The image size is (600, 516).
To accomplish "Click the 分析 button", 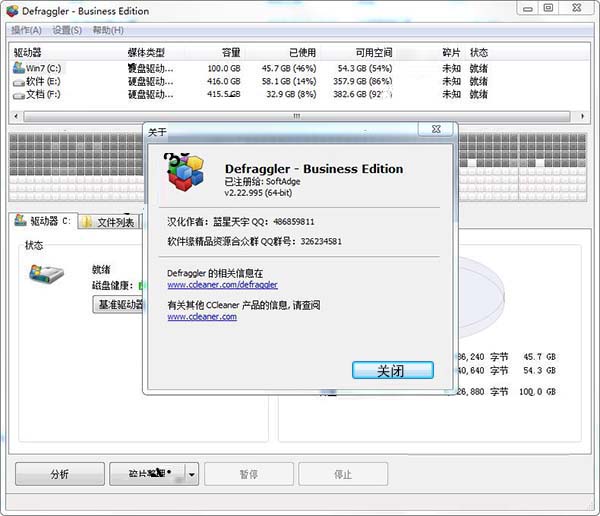I will 60,474.
